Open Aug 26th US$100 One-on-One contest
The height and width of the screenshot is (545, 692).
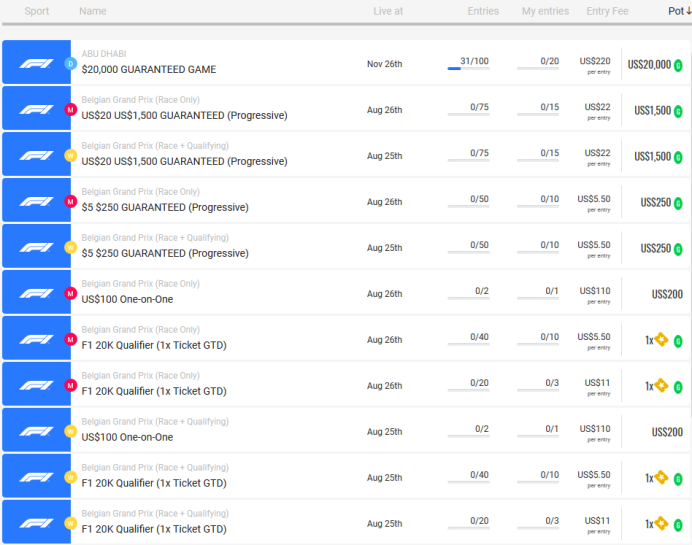pyautogui.click(x=127, y=299)
